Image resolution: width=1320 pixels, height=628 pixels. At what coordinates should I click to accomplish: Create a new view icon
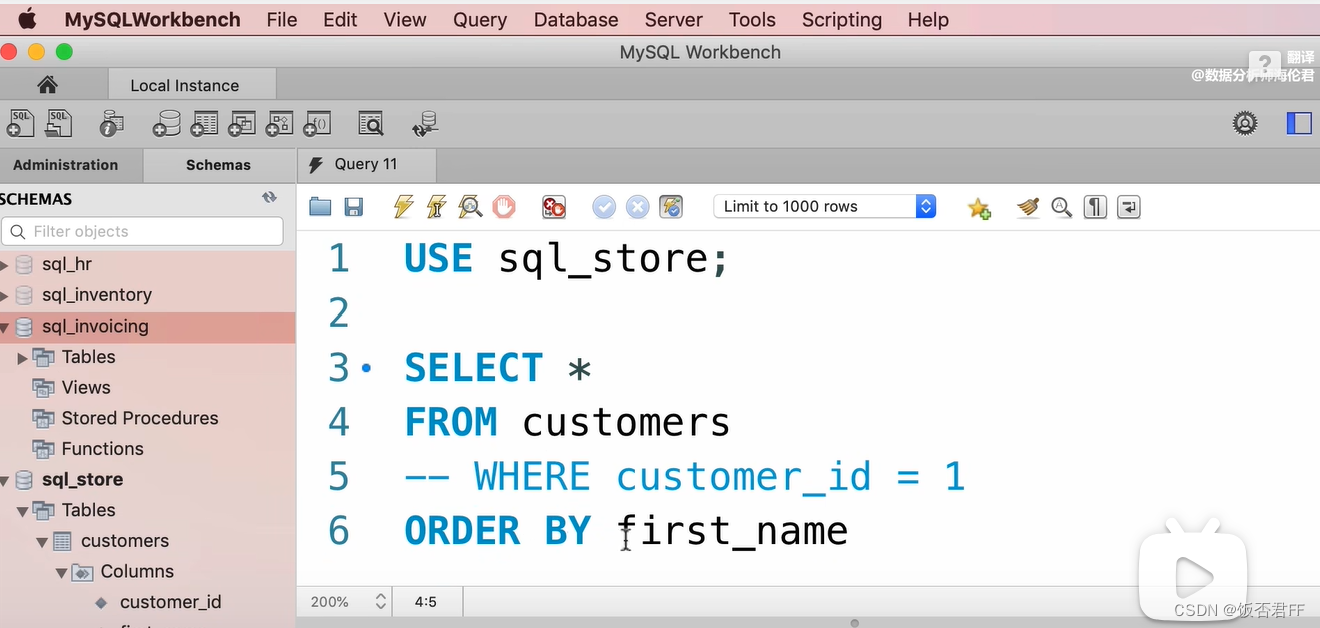pyautogui.click(x=241, y=123)
